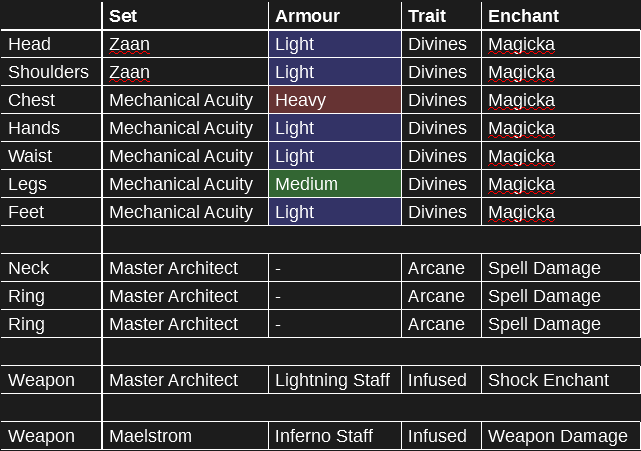641x451 pixels.
Task: Click the Enchant header cell
Action: (x=561, y=16)
